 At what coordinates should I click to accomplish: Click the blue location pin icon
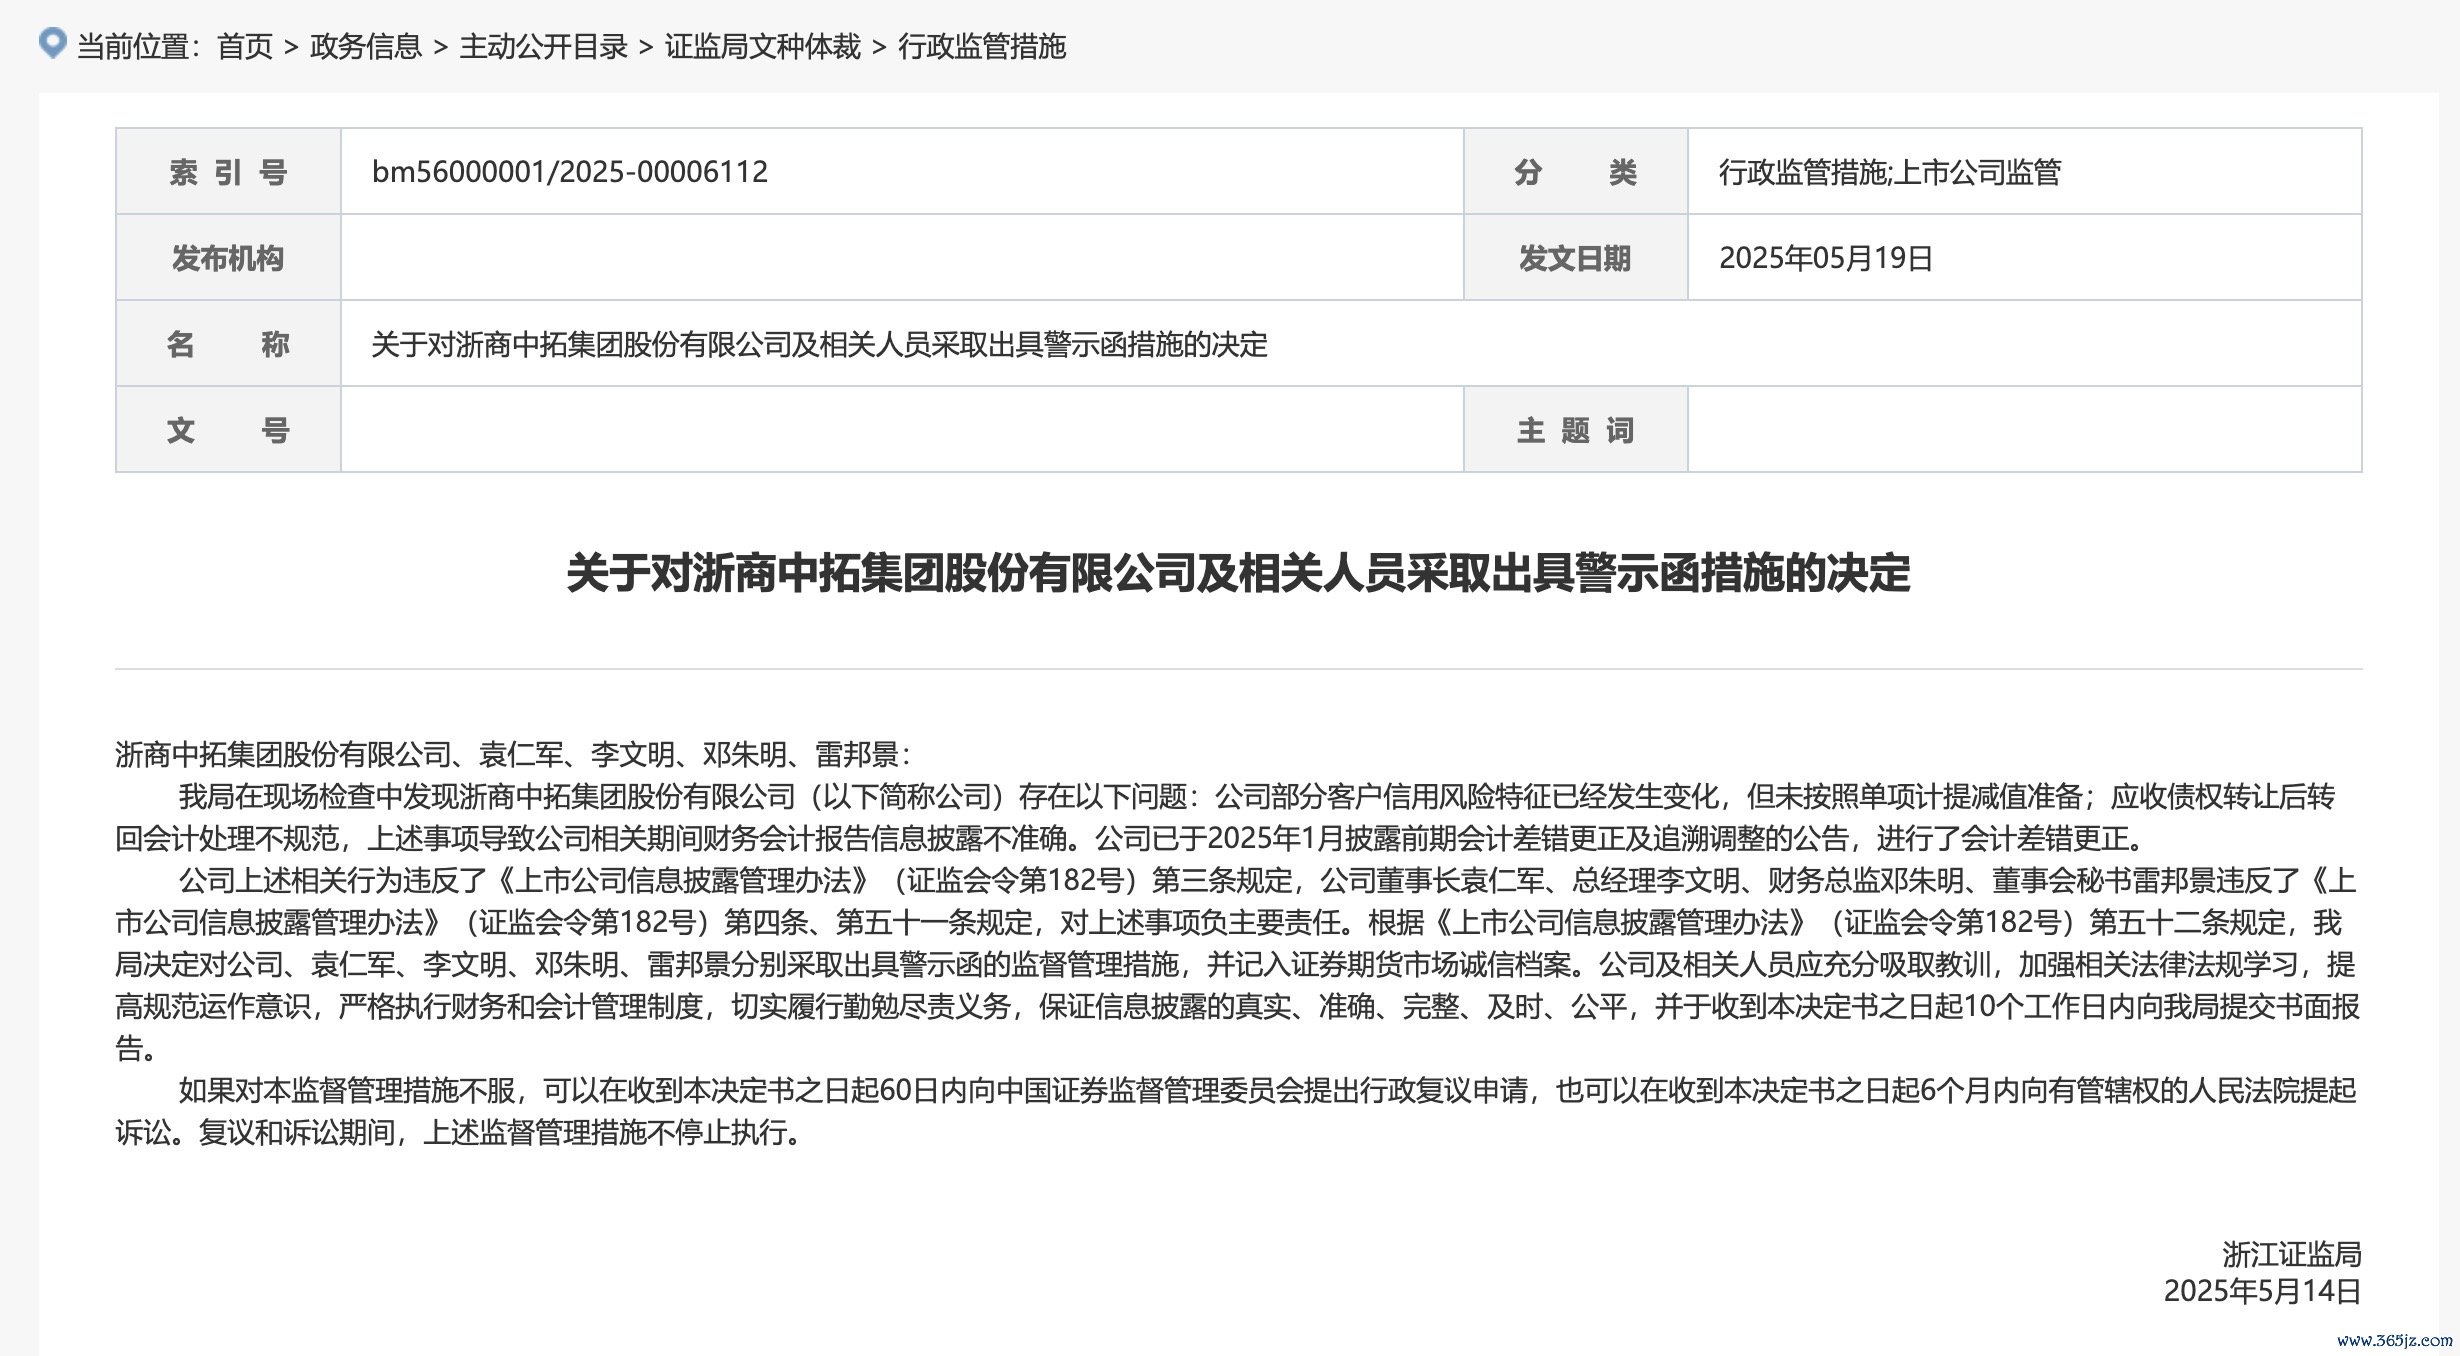tap(52, 43)
